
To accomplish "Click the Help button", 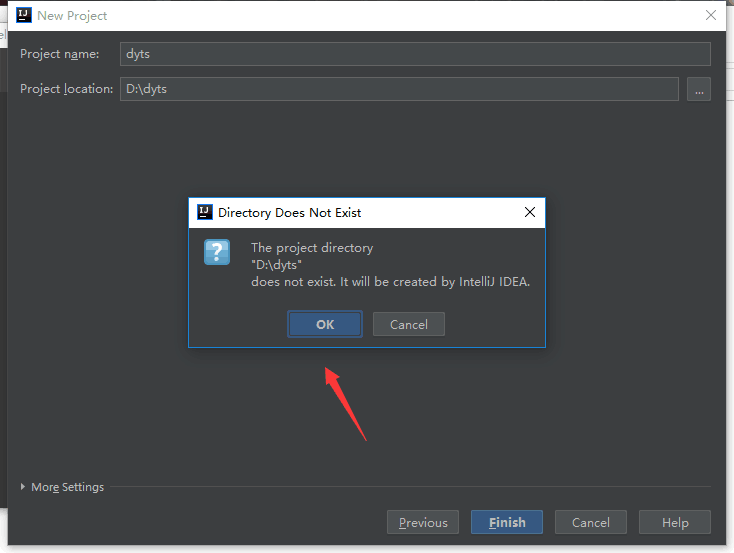I will pyautogui.click(x=675, y=523).
